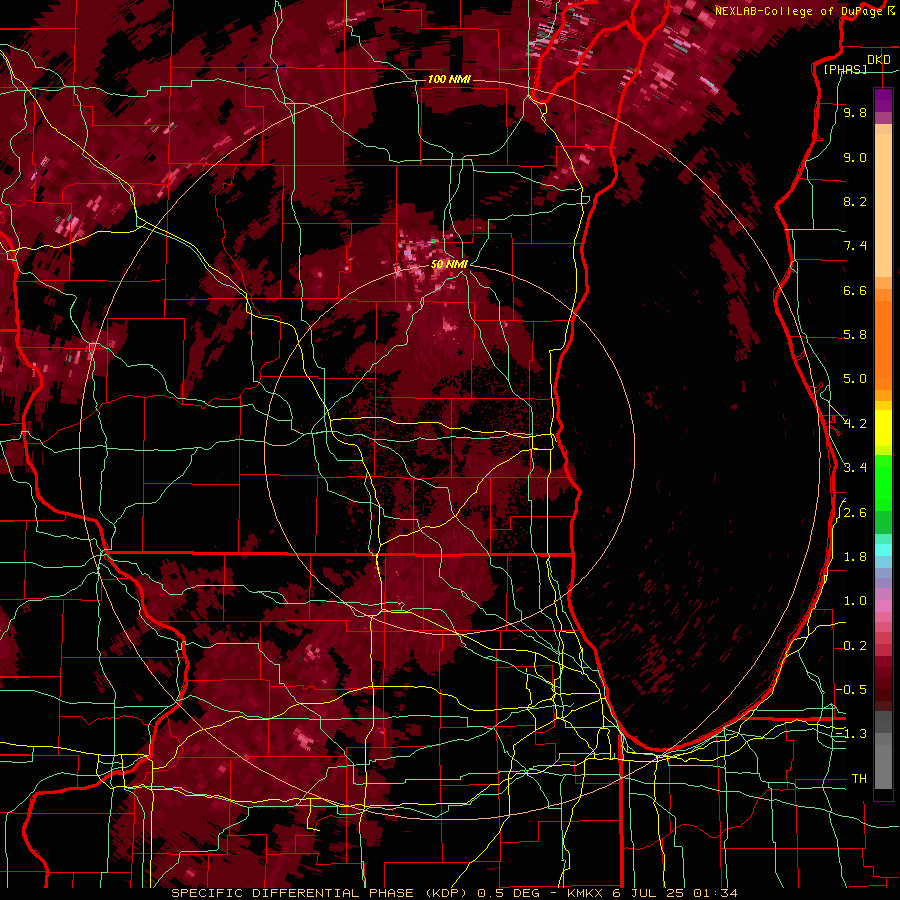Click the -0.5 legend value
Image resolution: width=900 pixels, height=900 pixels.
click(852, 689)
